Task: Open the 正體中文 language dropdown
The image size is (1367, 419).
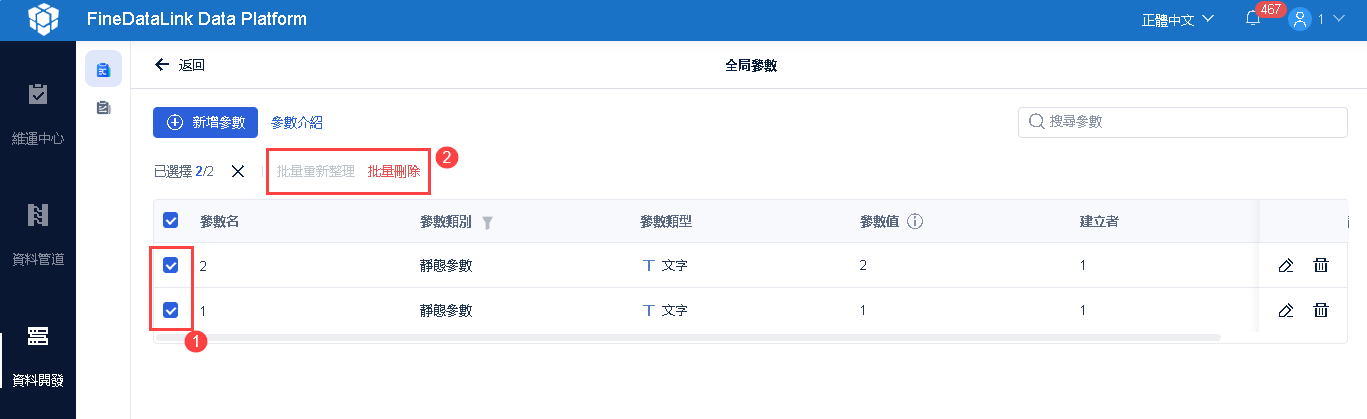Action: tap(1178, 19)
